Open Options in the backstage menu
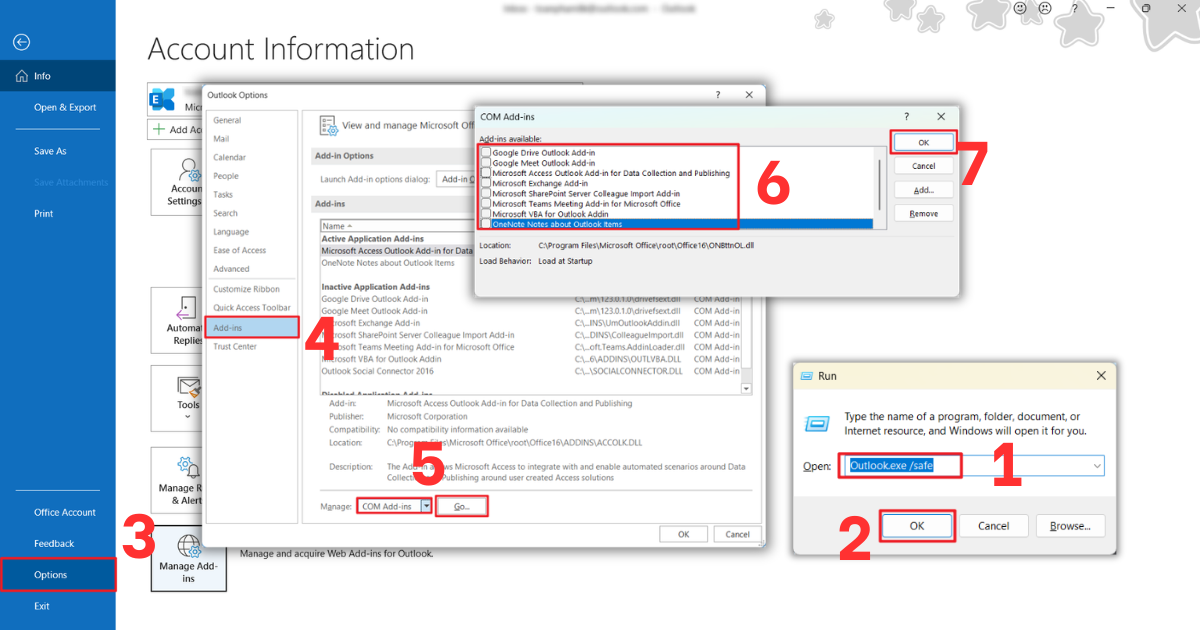Screen dimensions: 1200x630 pyautogui.click(x=58, y=575)
